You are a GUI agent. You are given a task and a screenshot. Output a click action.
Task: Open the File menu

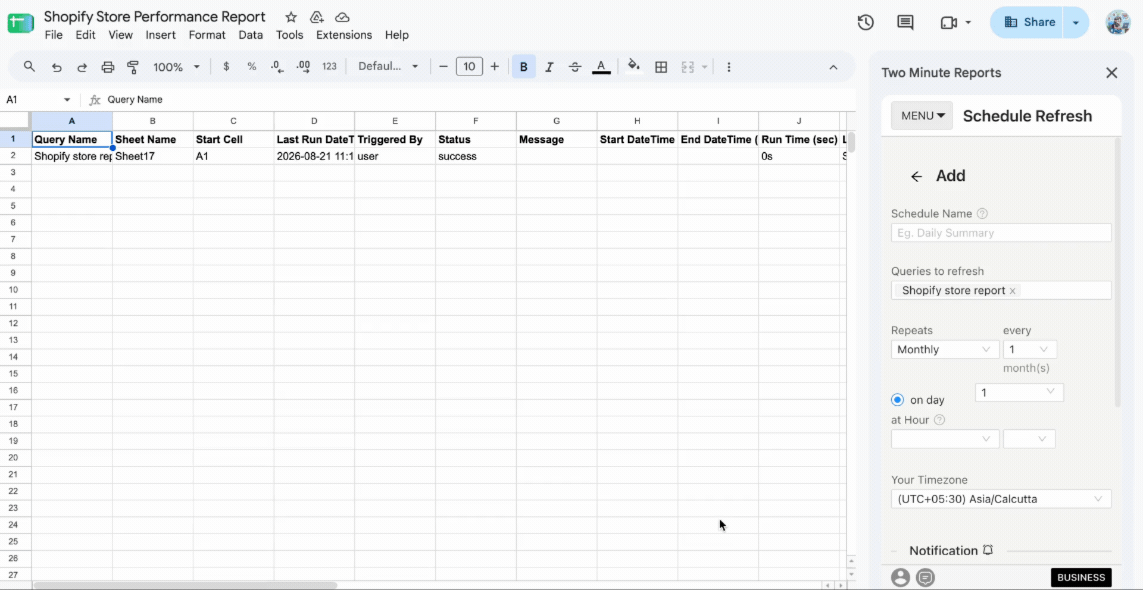tap(53, 35)
